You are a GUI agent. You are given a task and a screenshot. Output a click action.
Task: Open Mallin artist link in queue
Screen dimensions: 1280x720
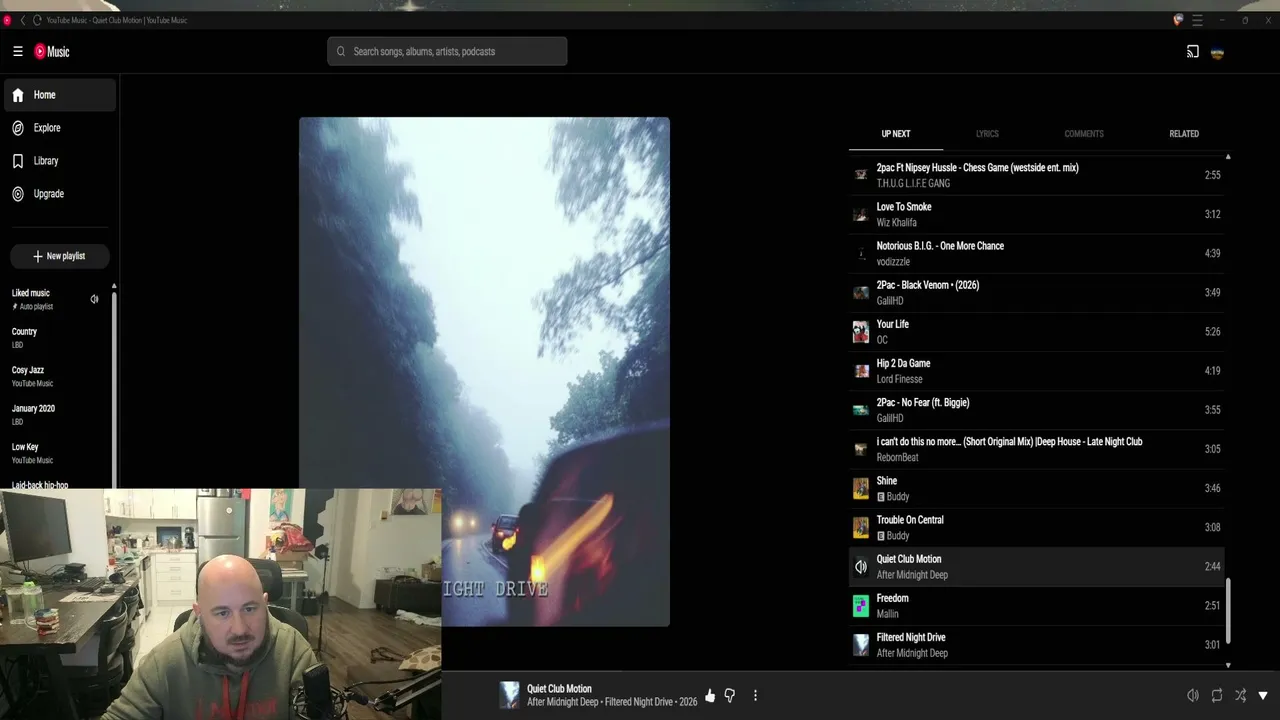coord(887,614)
